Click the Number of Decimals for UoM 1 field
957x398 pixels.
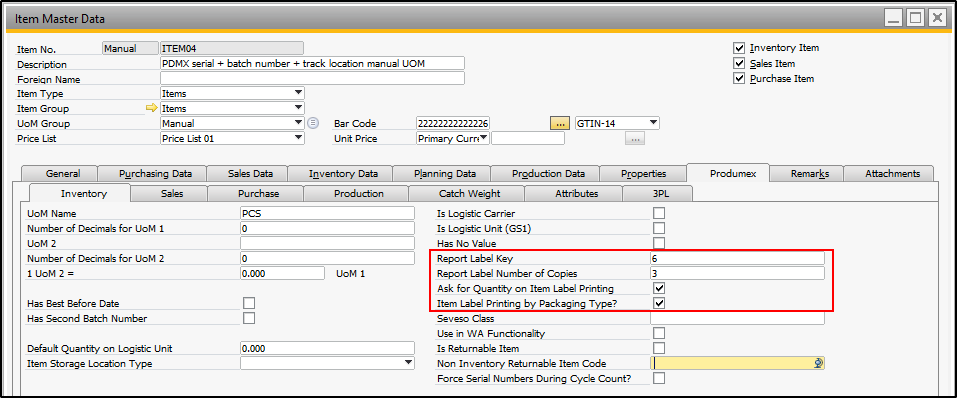(x=327, y=228)
